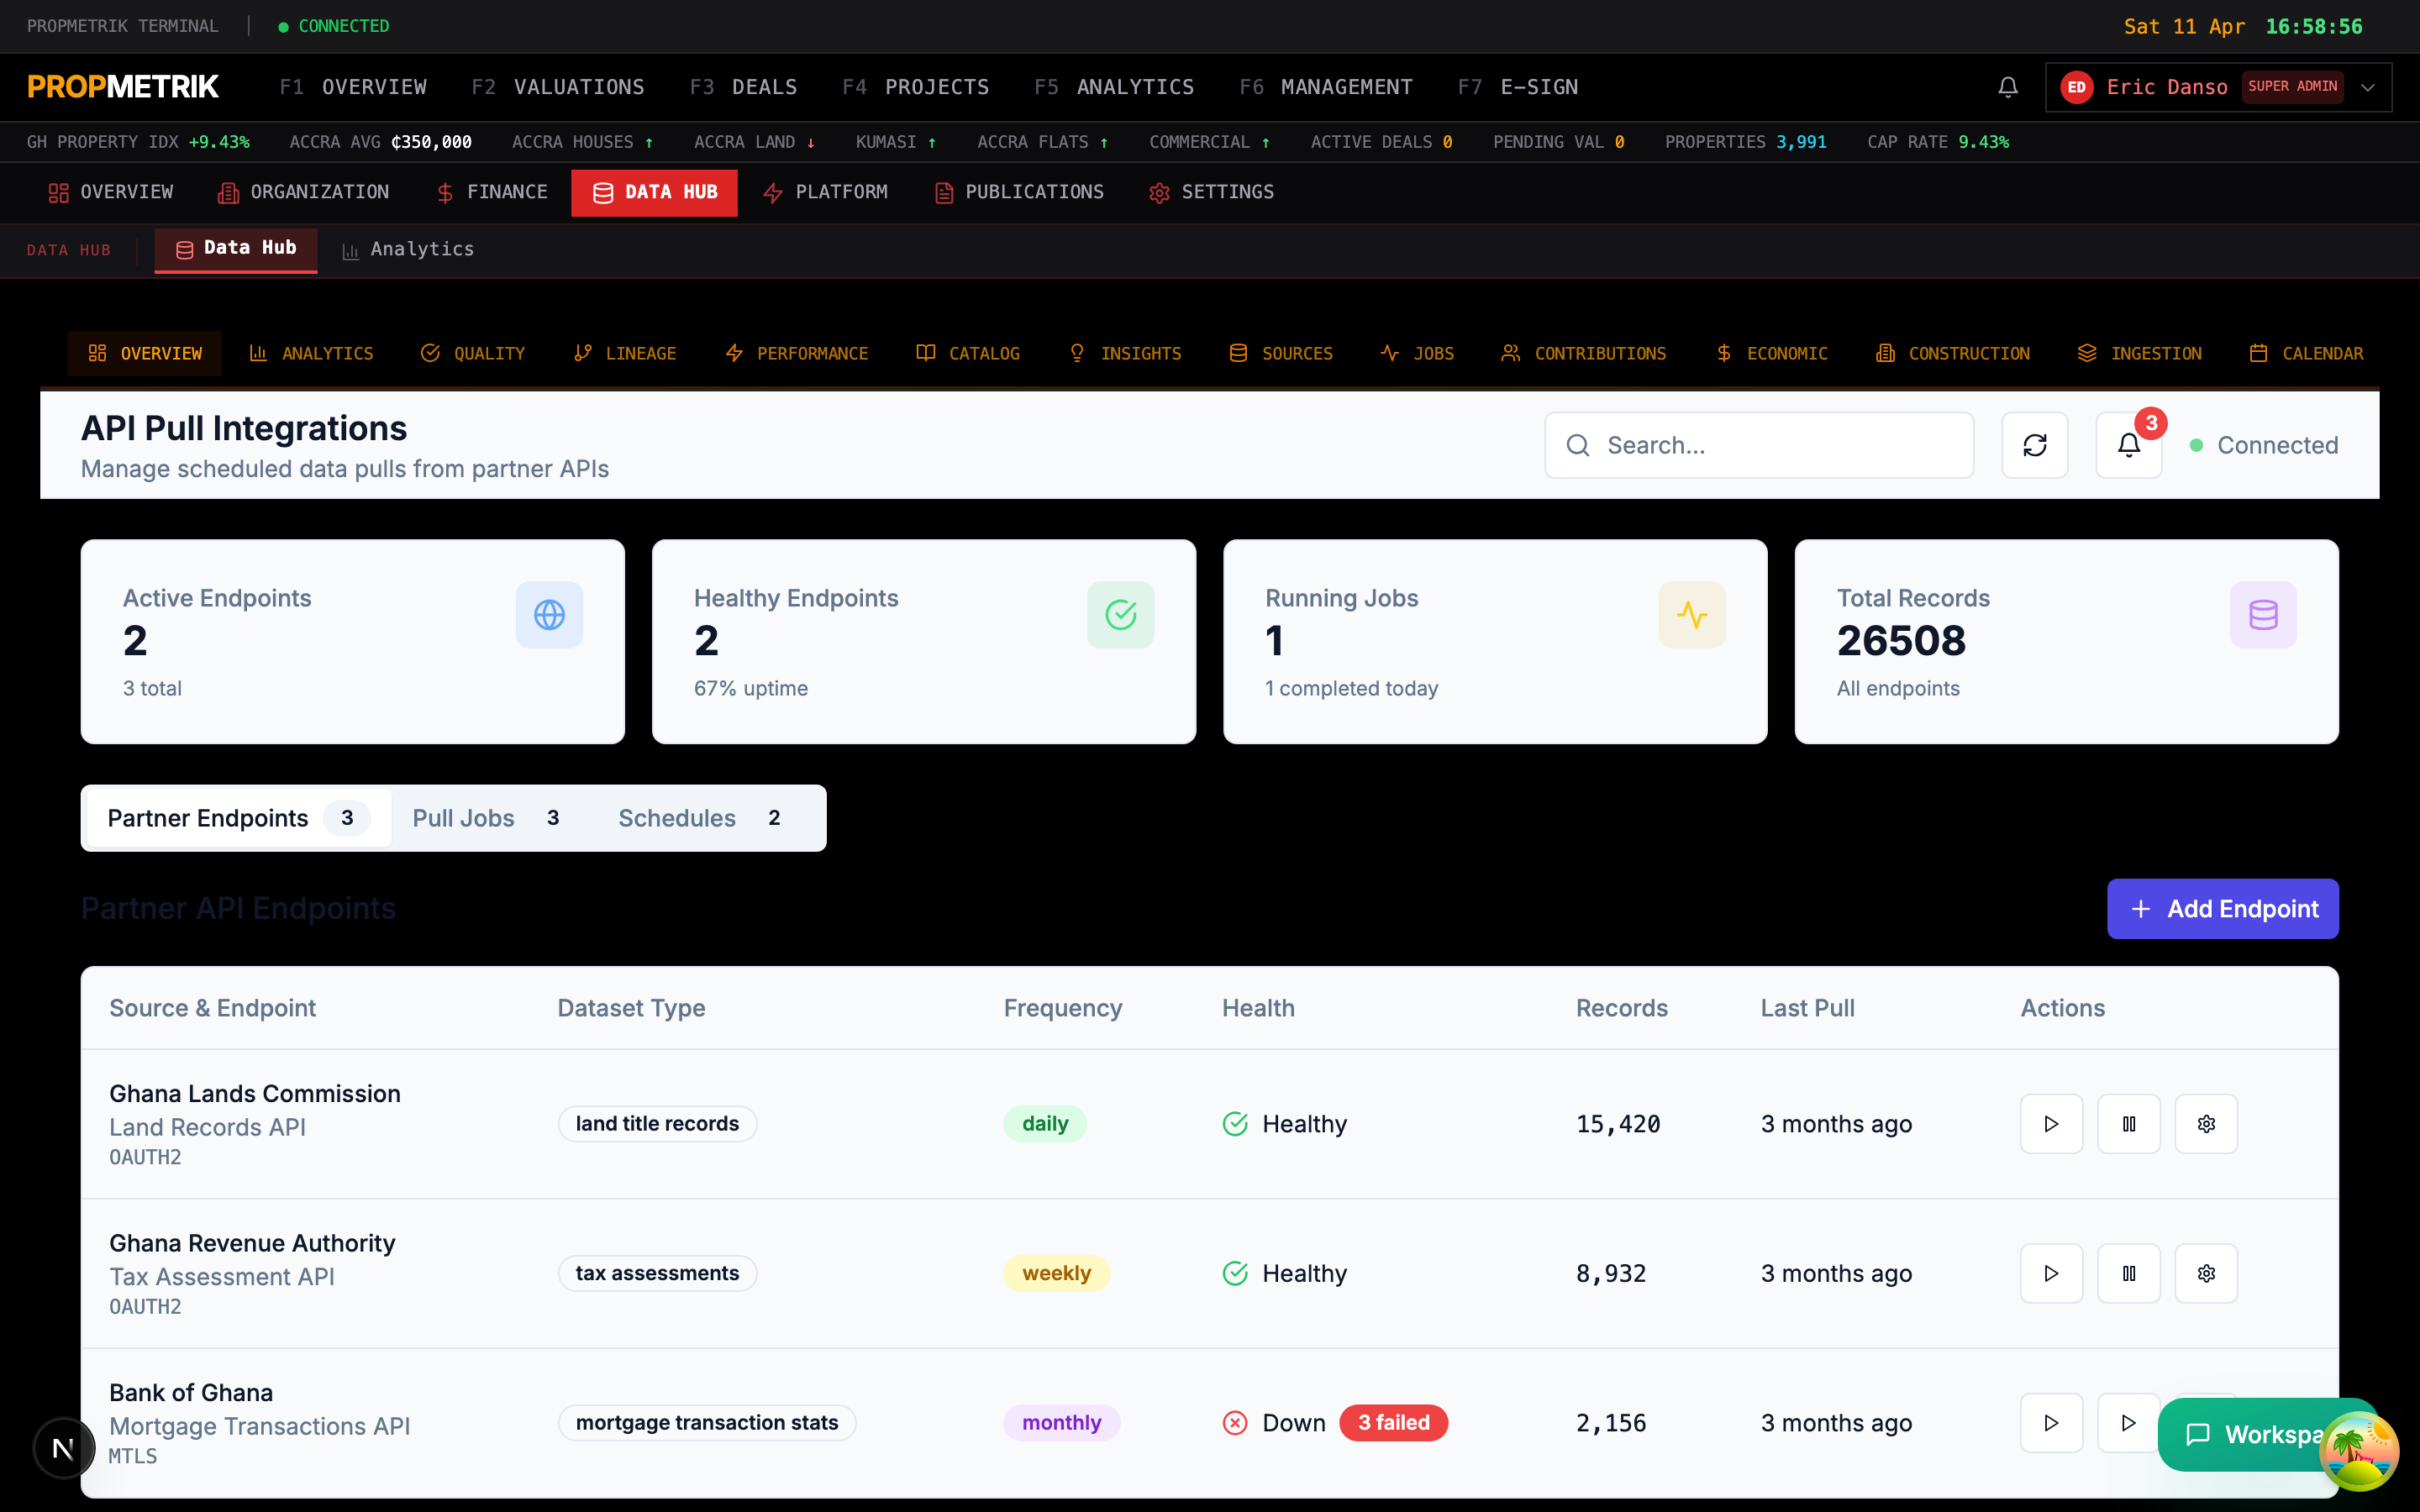Image resolution: width=2420 pixels, height=1512 pixels.
Task: Click into the Search field
Action: (x=1759, y=445)
